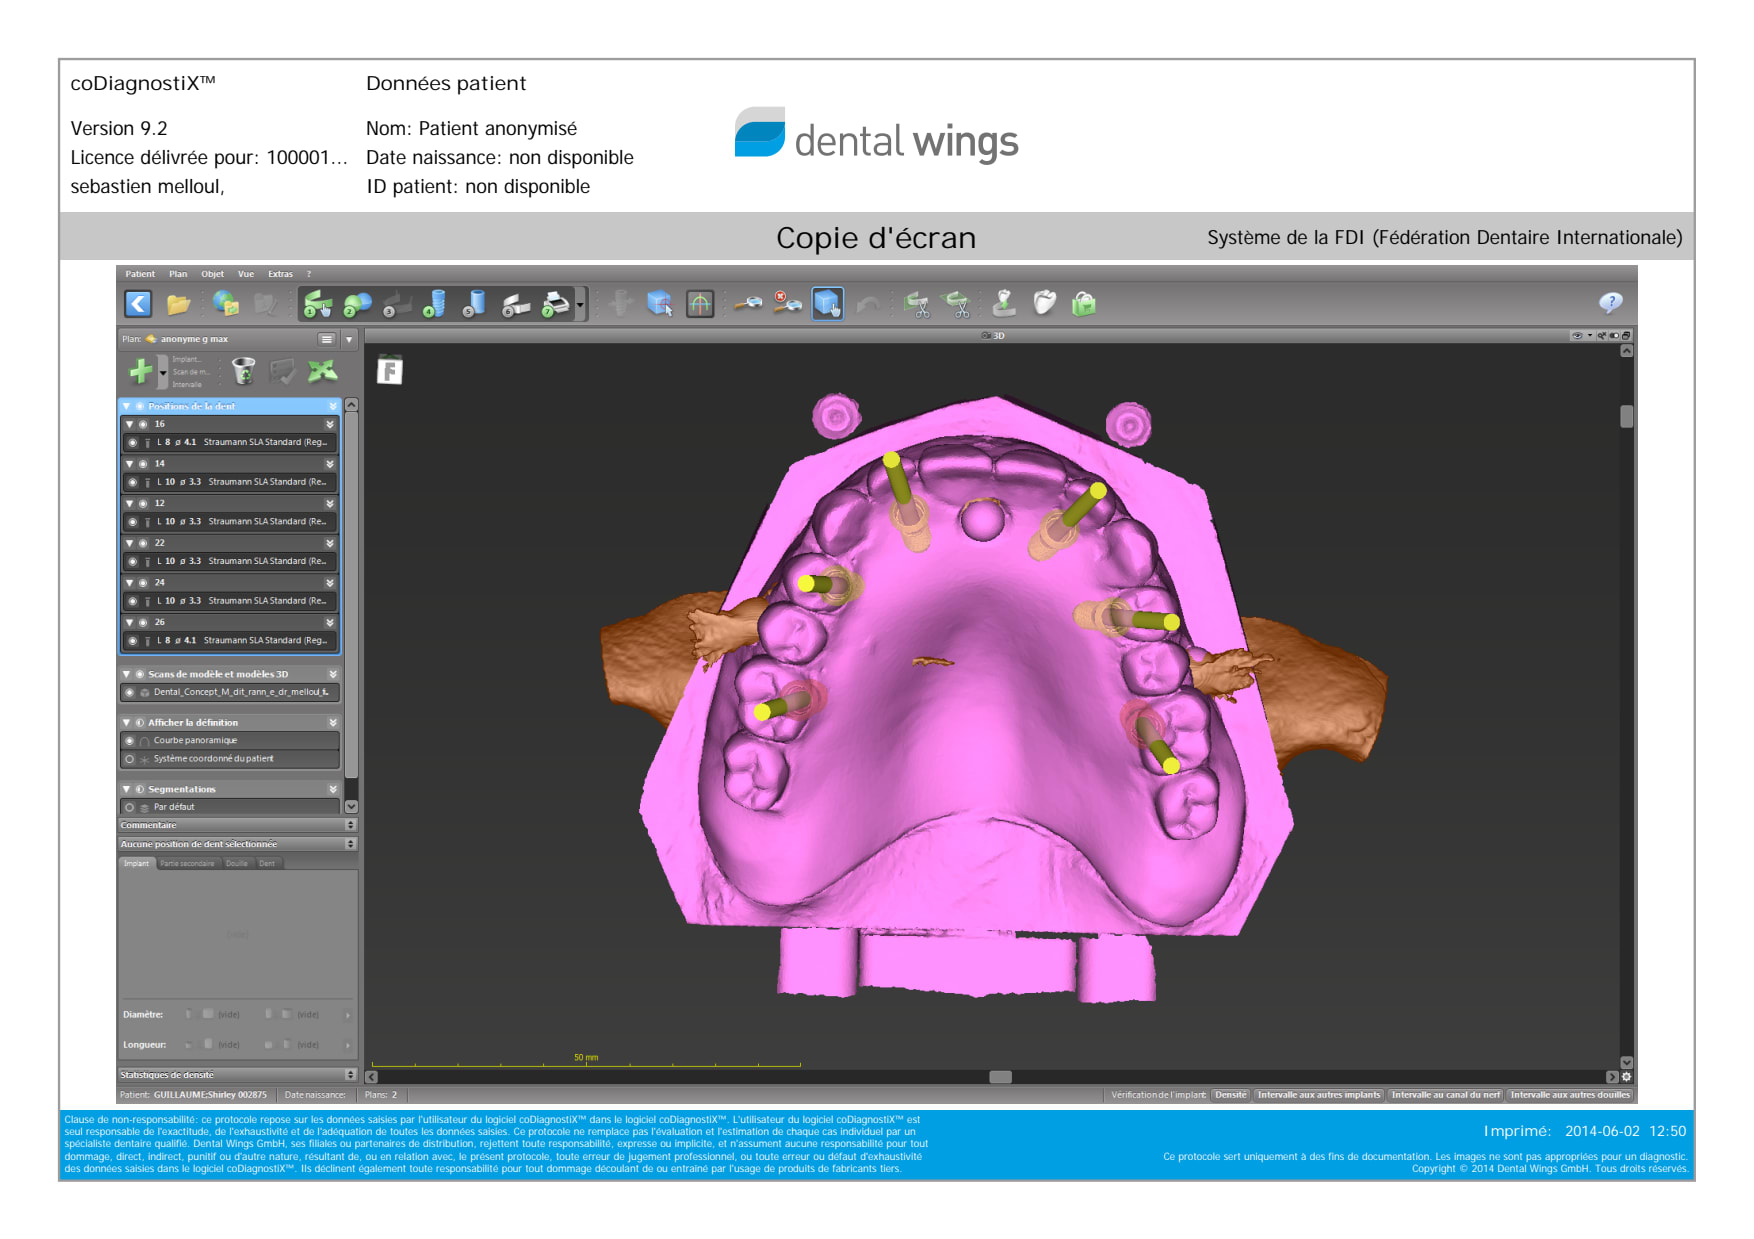Click the Densité verification button

(1230, 1095)
